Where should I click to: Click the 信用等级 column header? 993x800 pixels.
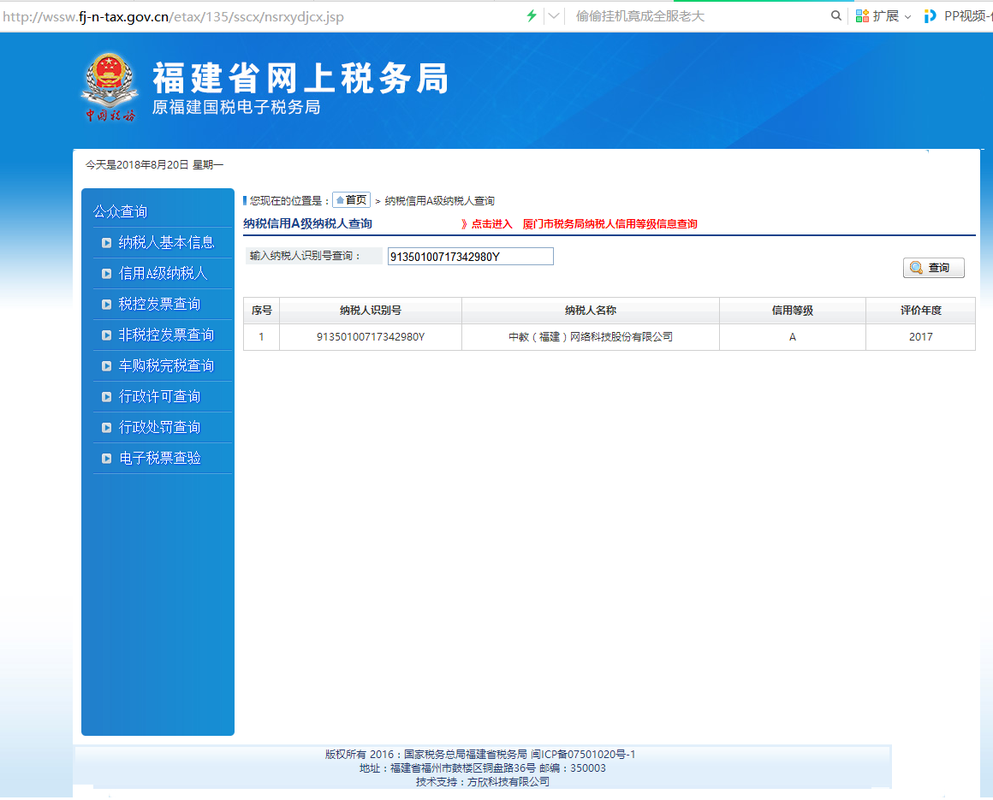click(792, 310)
